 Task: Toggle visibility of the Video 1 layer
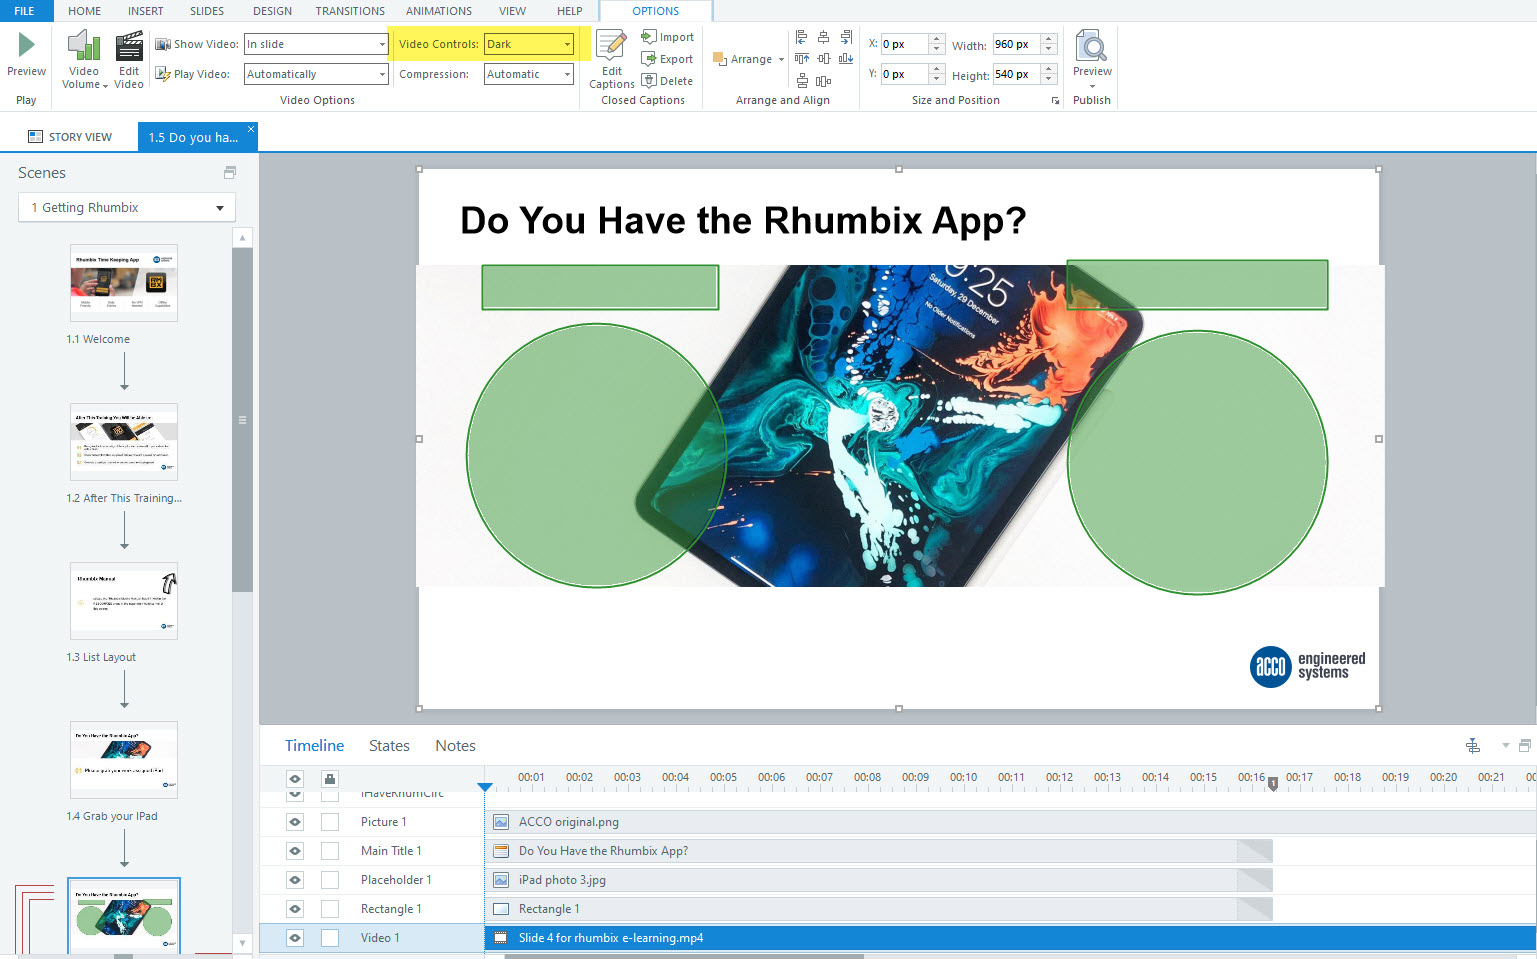pyautogui.click(x=294, y=937)
